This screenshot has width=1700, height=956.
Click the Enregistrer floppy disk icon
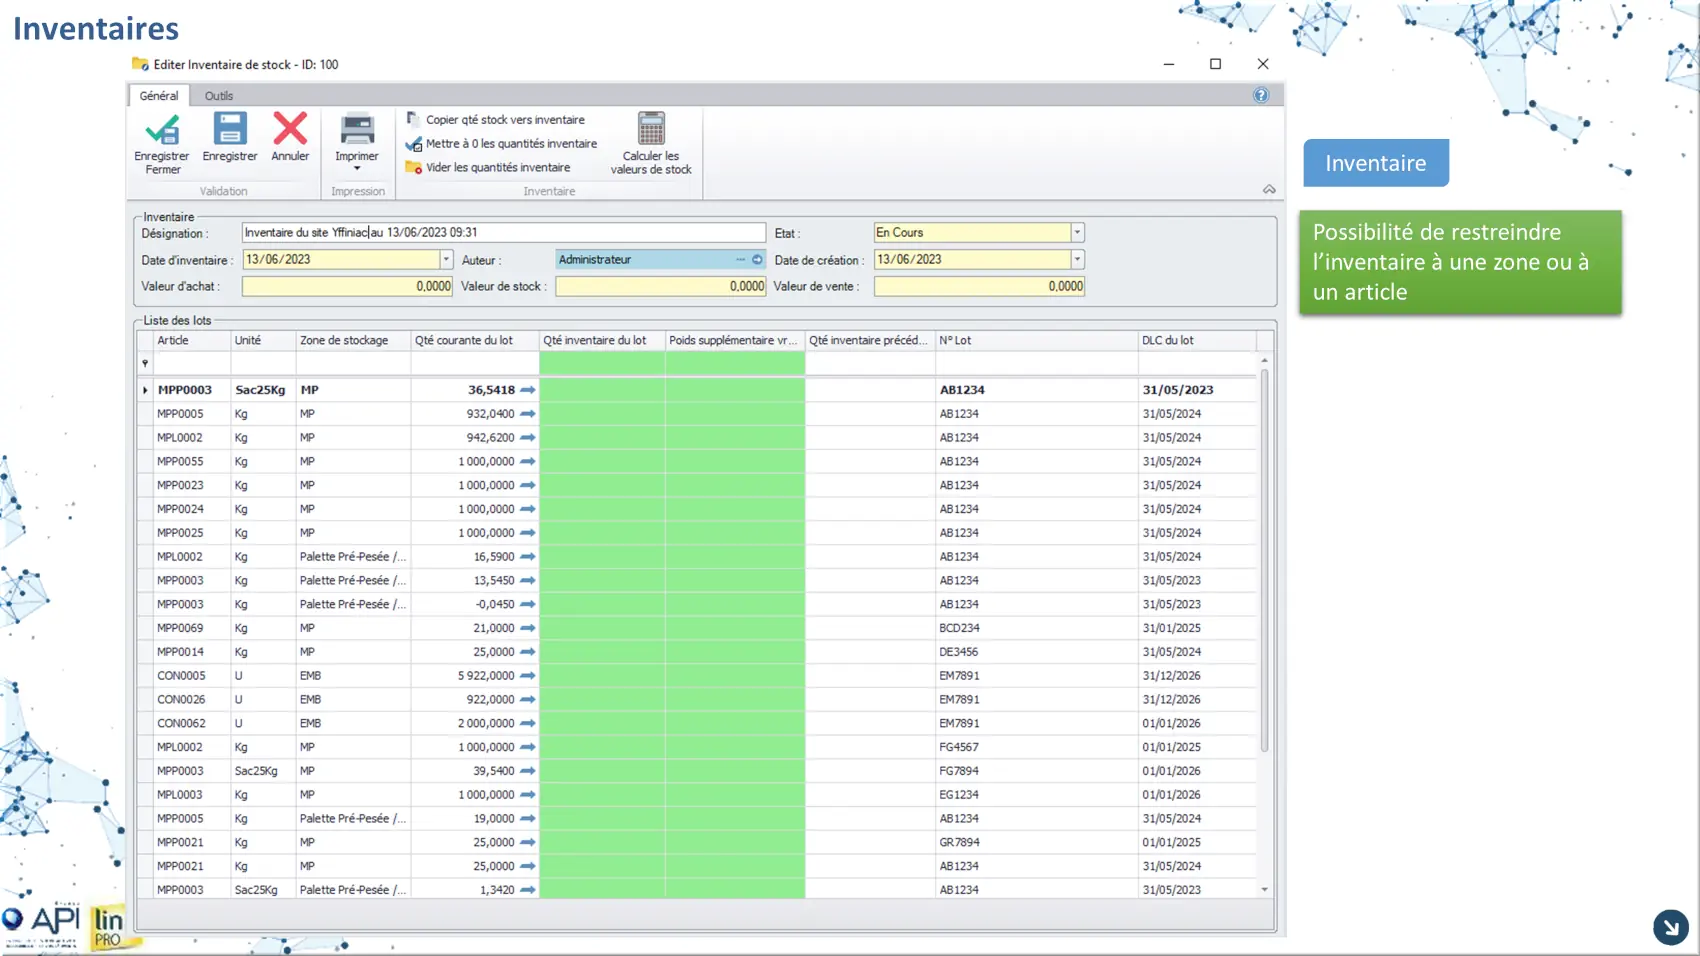[229, 129]
